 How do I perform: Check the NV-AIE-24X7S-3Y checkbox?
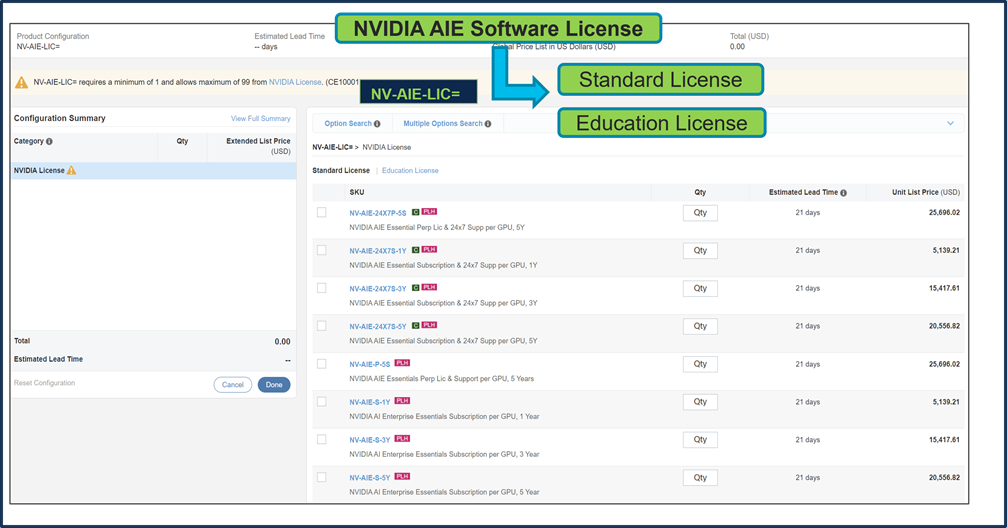pos(322,288)
